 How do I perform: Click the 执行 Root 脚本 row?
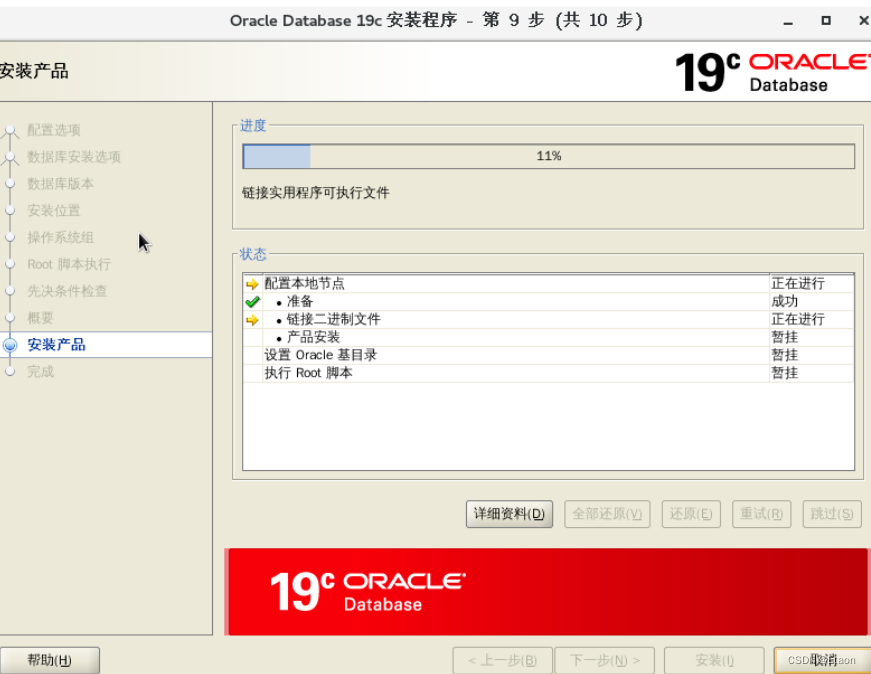548,372
